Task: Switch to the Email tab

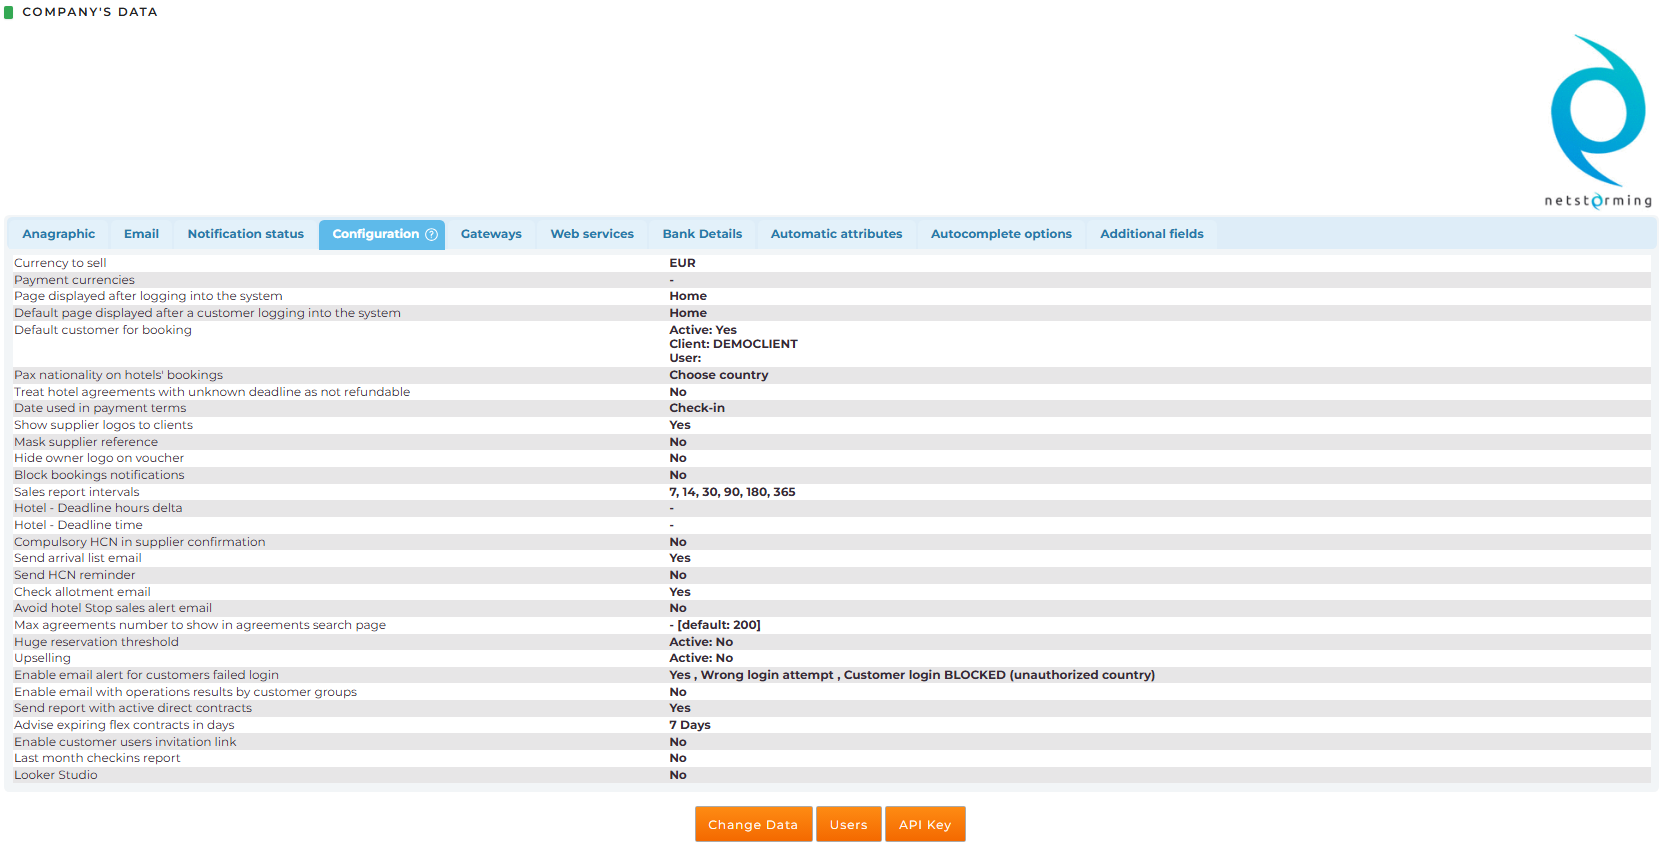Action: (141, 234)
